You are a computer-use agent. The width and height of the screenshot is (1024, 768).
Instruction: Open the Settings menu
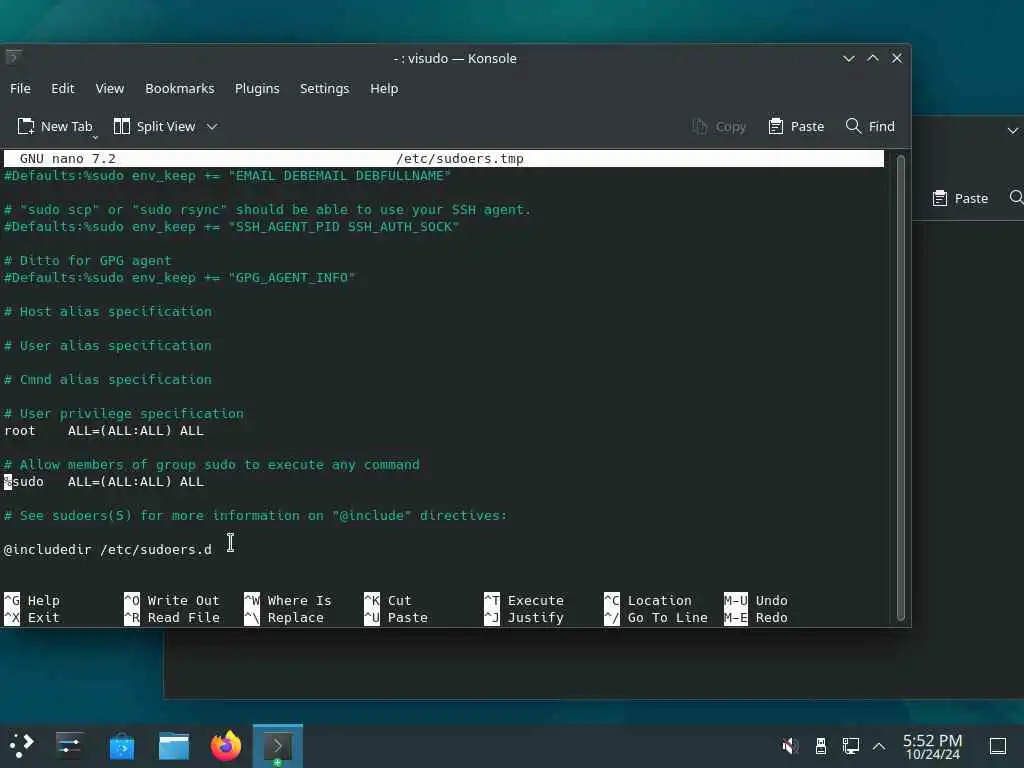[325, 88]
